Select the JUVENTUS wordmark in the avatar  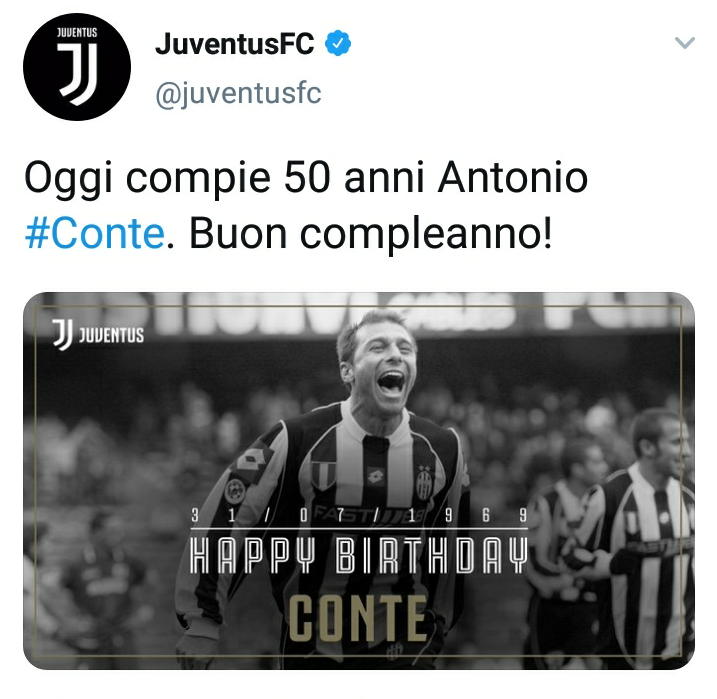click(x=77, y=32)
